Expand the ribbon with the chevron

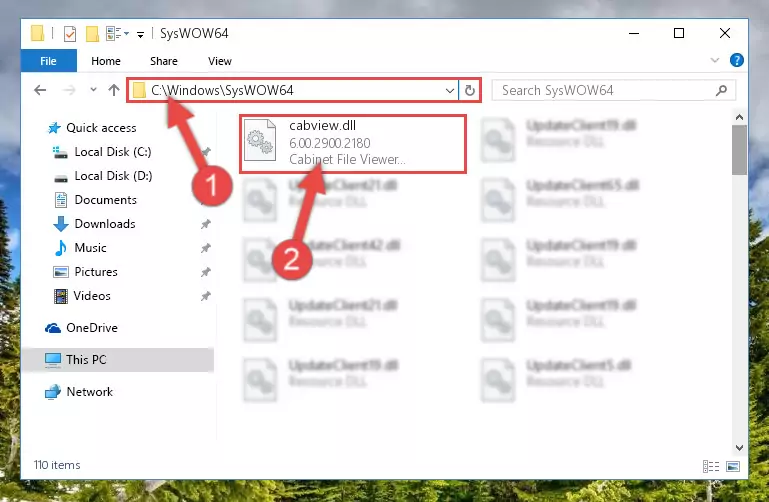715,60
